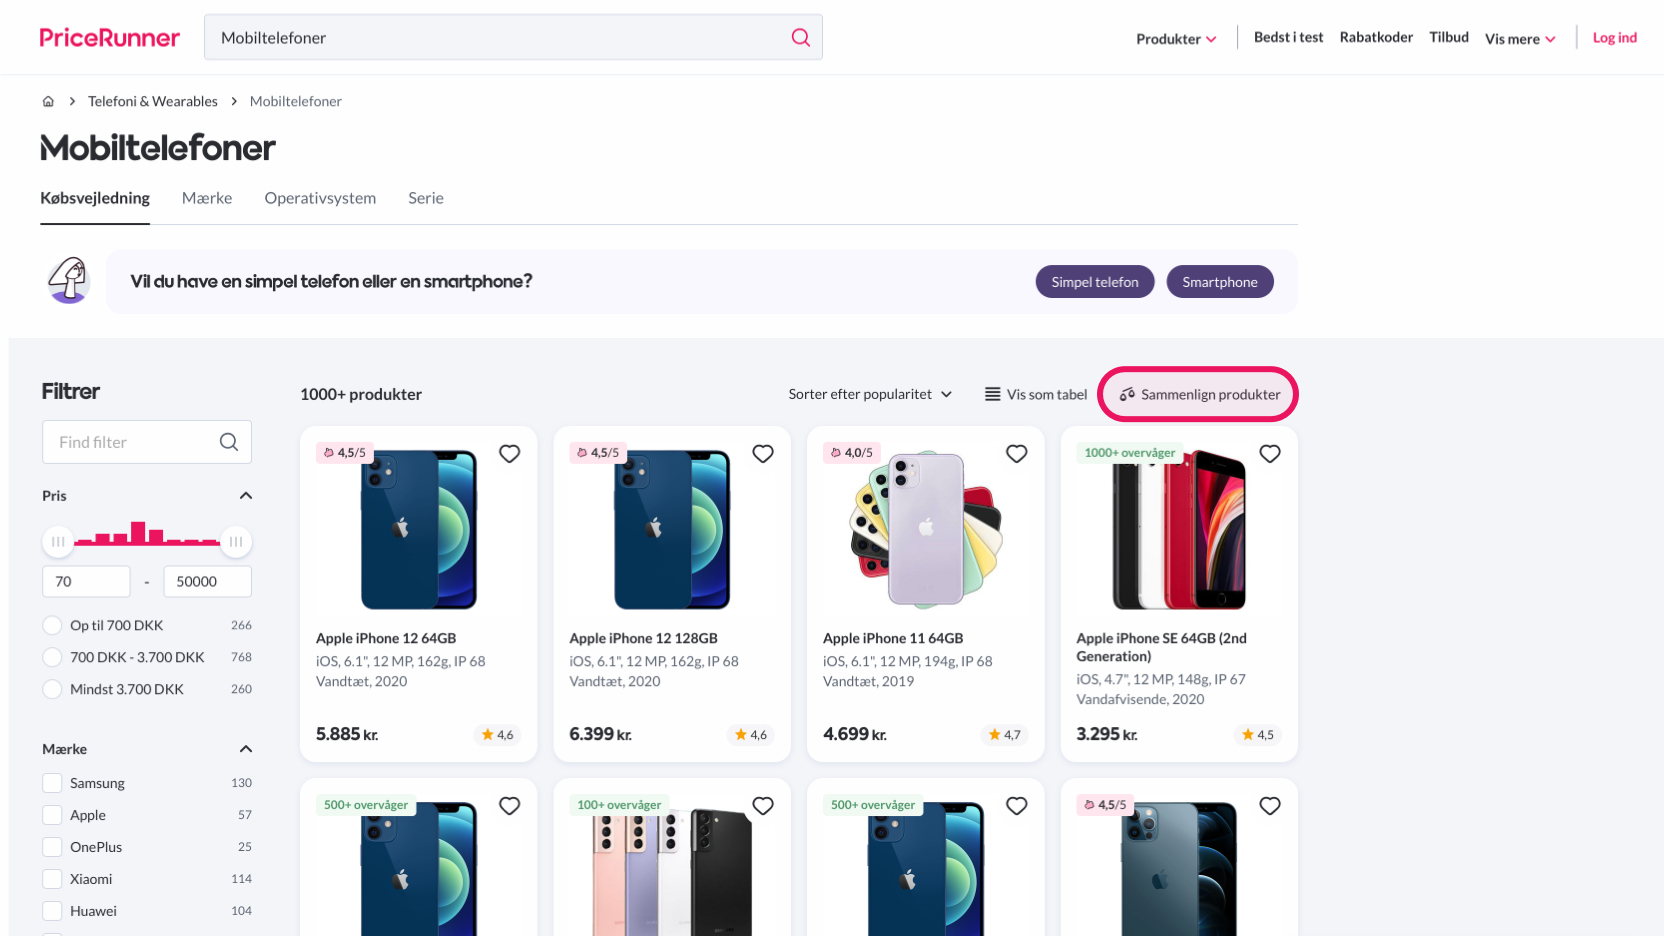Viewport: 1664px width, 936px height.
Task: Check the Huawei brand checkbox
Action: point(52,911)
